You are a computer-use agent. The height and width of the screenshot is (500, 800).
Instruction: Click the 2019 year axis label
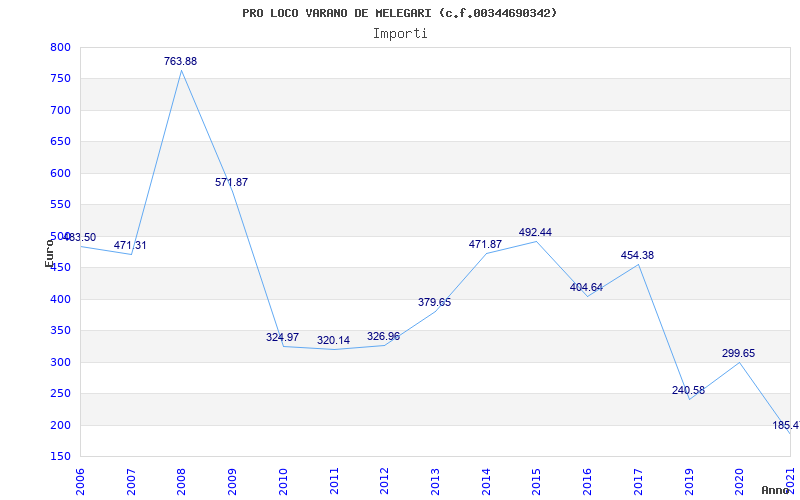tap(688, 482)
